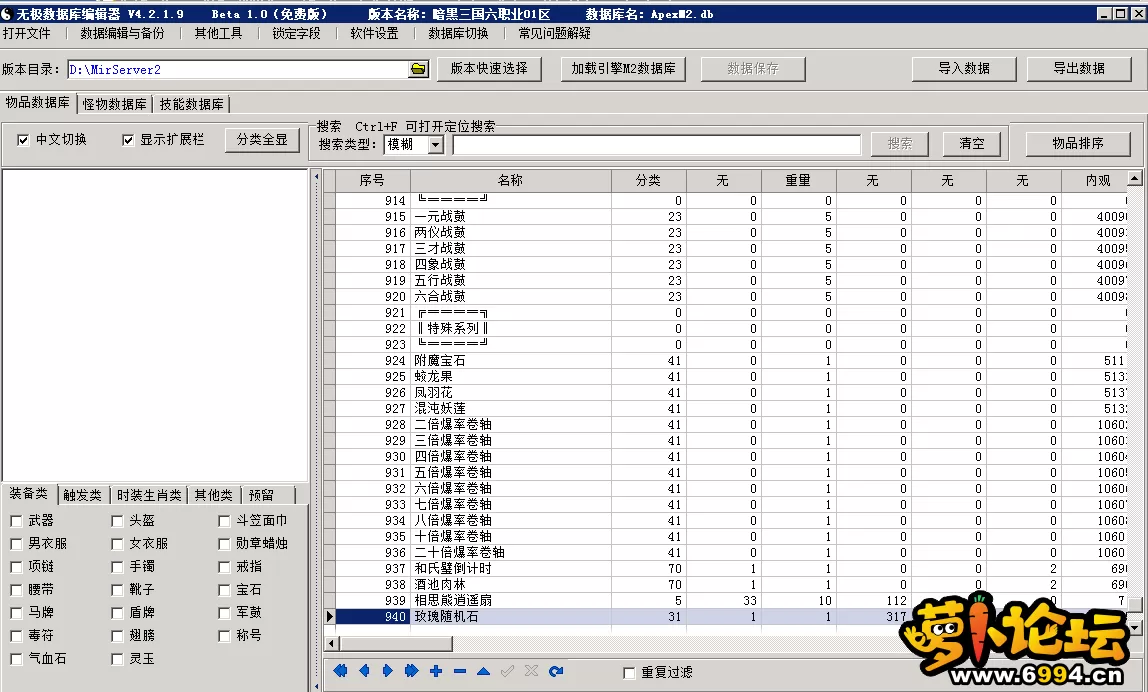Insert new record with plus icon
Image resolution: width=1148 pixels, height=692 pixels.
pyautogui.click(x=436, y=671)
